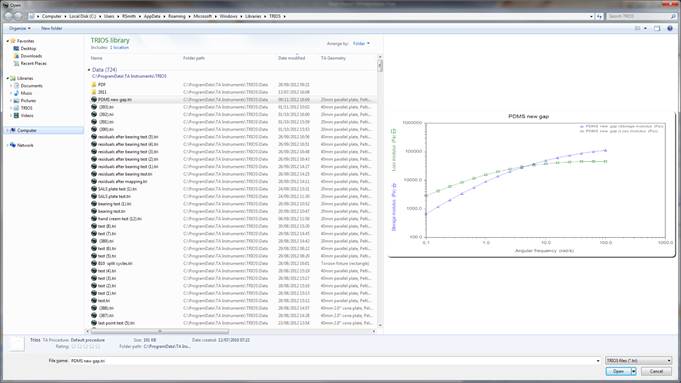Image resolution: width=681 pixels, height=383 pixels.
Task: Click the Forward navigation arrow button
Action: 18,16
